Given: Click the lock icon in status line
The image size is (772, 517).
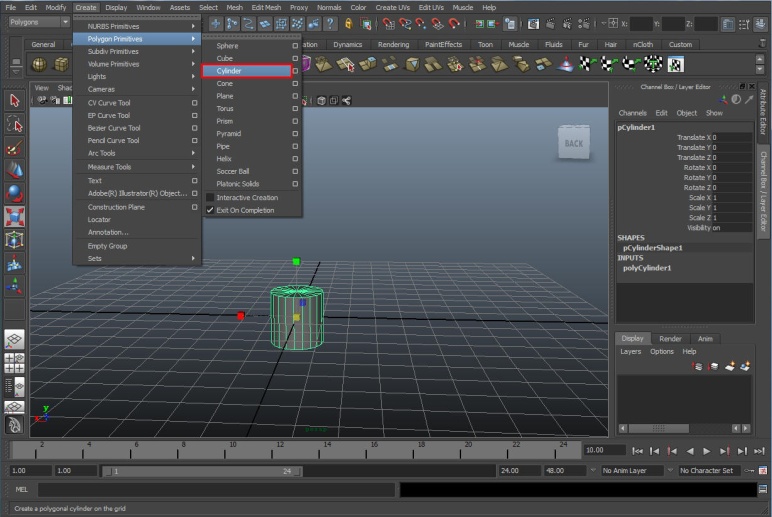Looking at the screenshot, I should pos(349,24).
